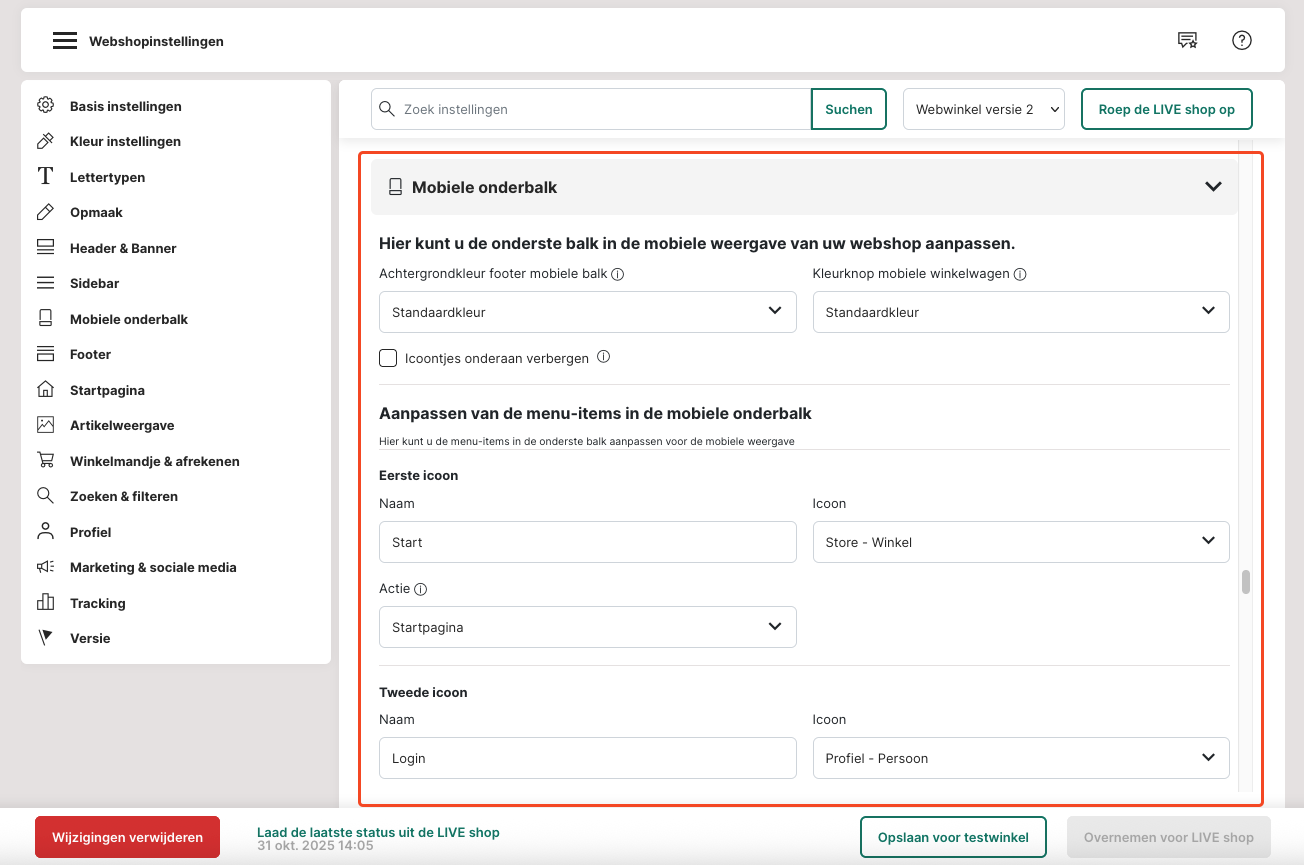The height and width of the screenshot is (865, 1304).
Task: Open the hamburger menu icon
Action: pos(65,41)
